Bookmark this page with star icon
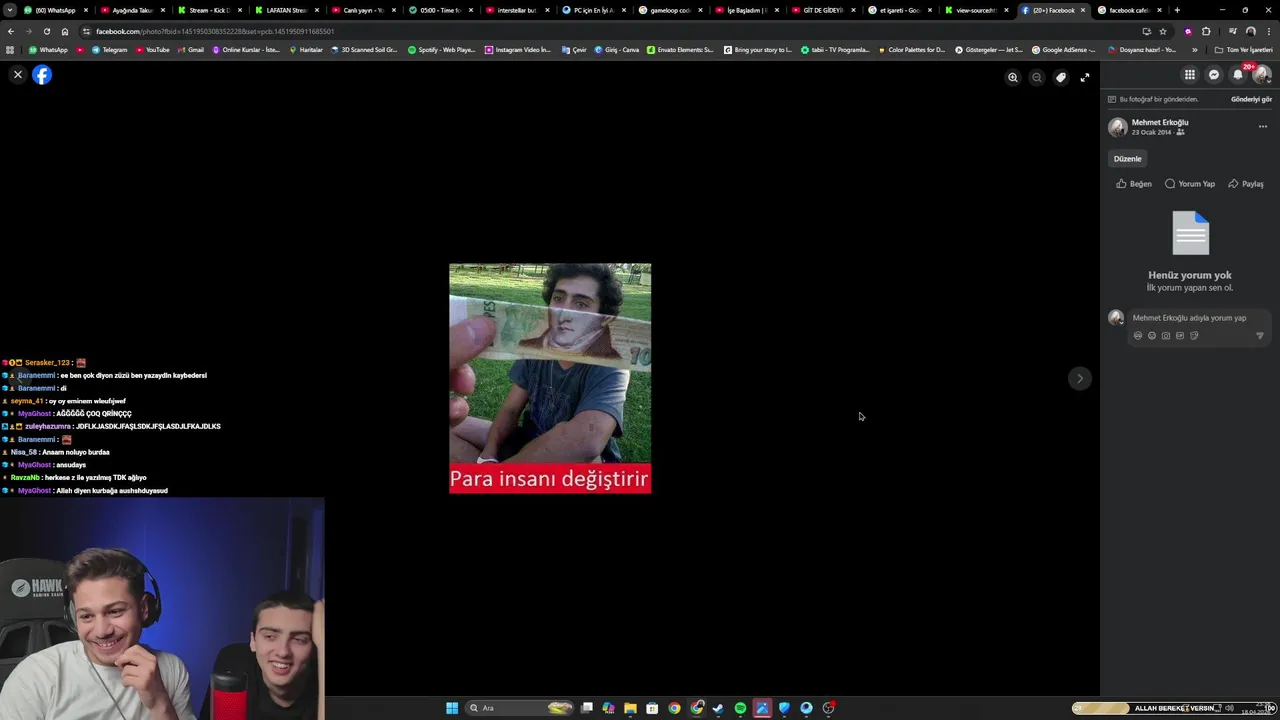Screen dimensions: 1280x720 [1163, 31]
